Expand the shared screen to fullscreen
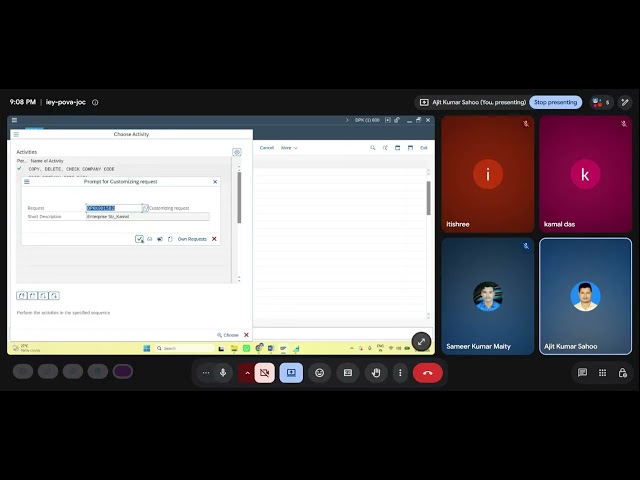Image resolution: width=640 pixels, height=480 pixels. [421, 342]
